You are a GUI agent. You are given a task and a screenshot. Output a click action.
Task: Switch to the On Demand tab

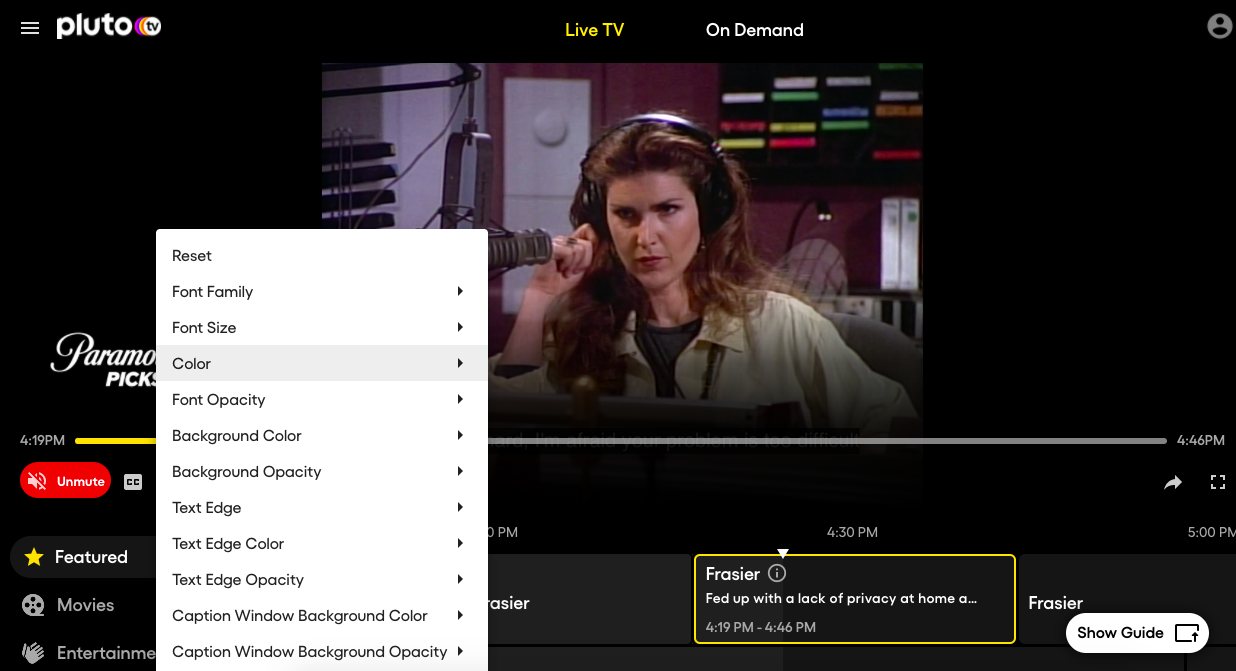click(754, 29)
